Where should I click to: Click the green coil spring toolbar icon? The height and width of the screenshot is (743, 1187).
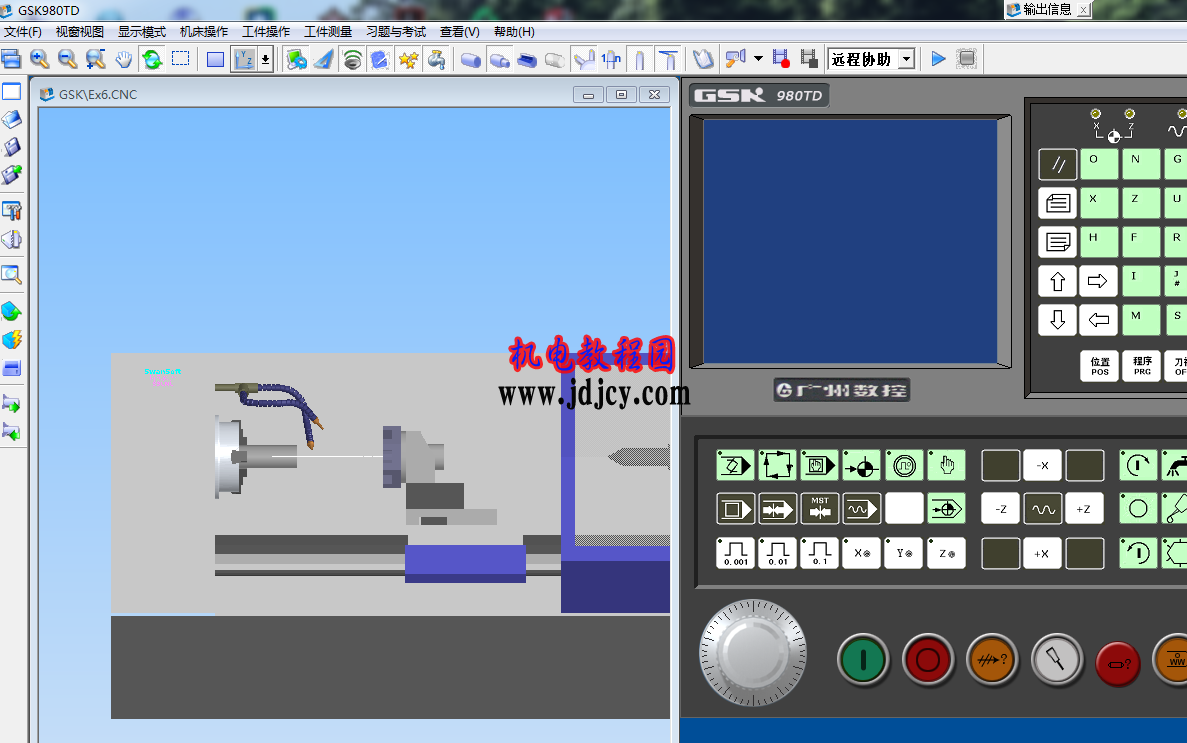tap(352, 59)
